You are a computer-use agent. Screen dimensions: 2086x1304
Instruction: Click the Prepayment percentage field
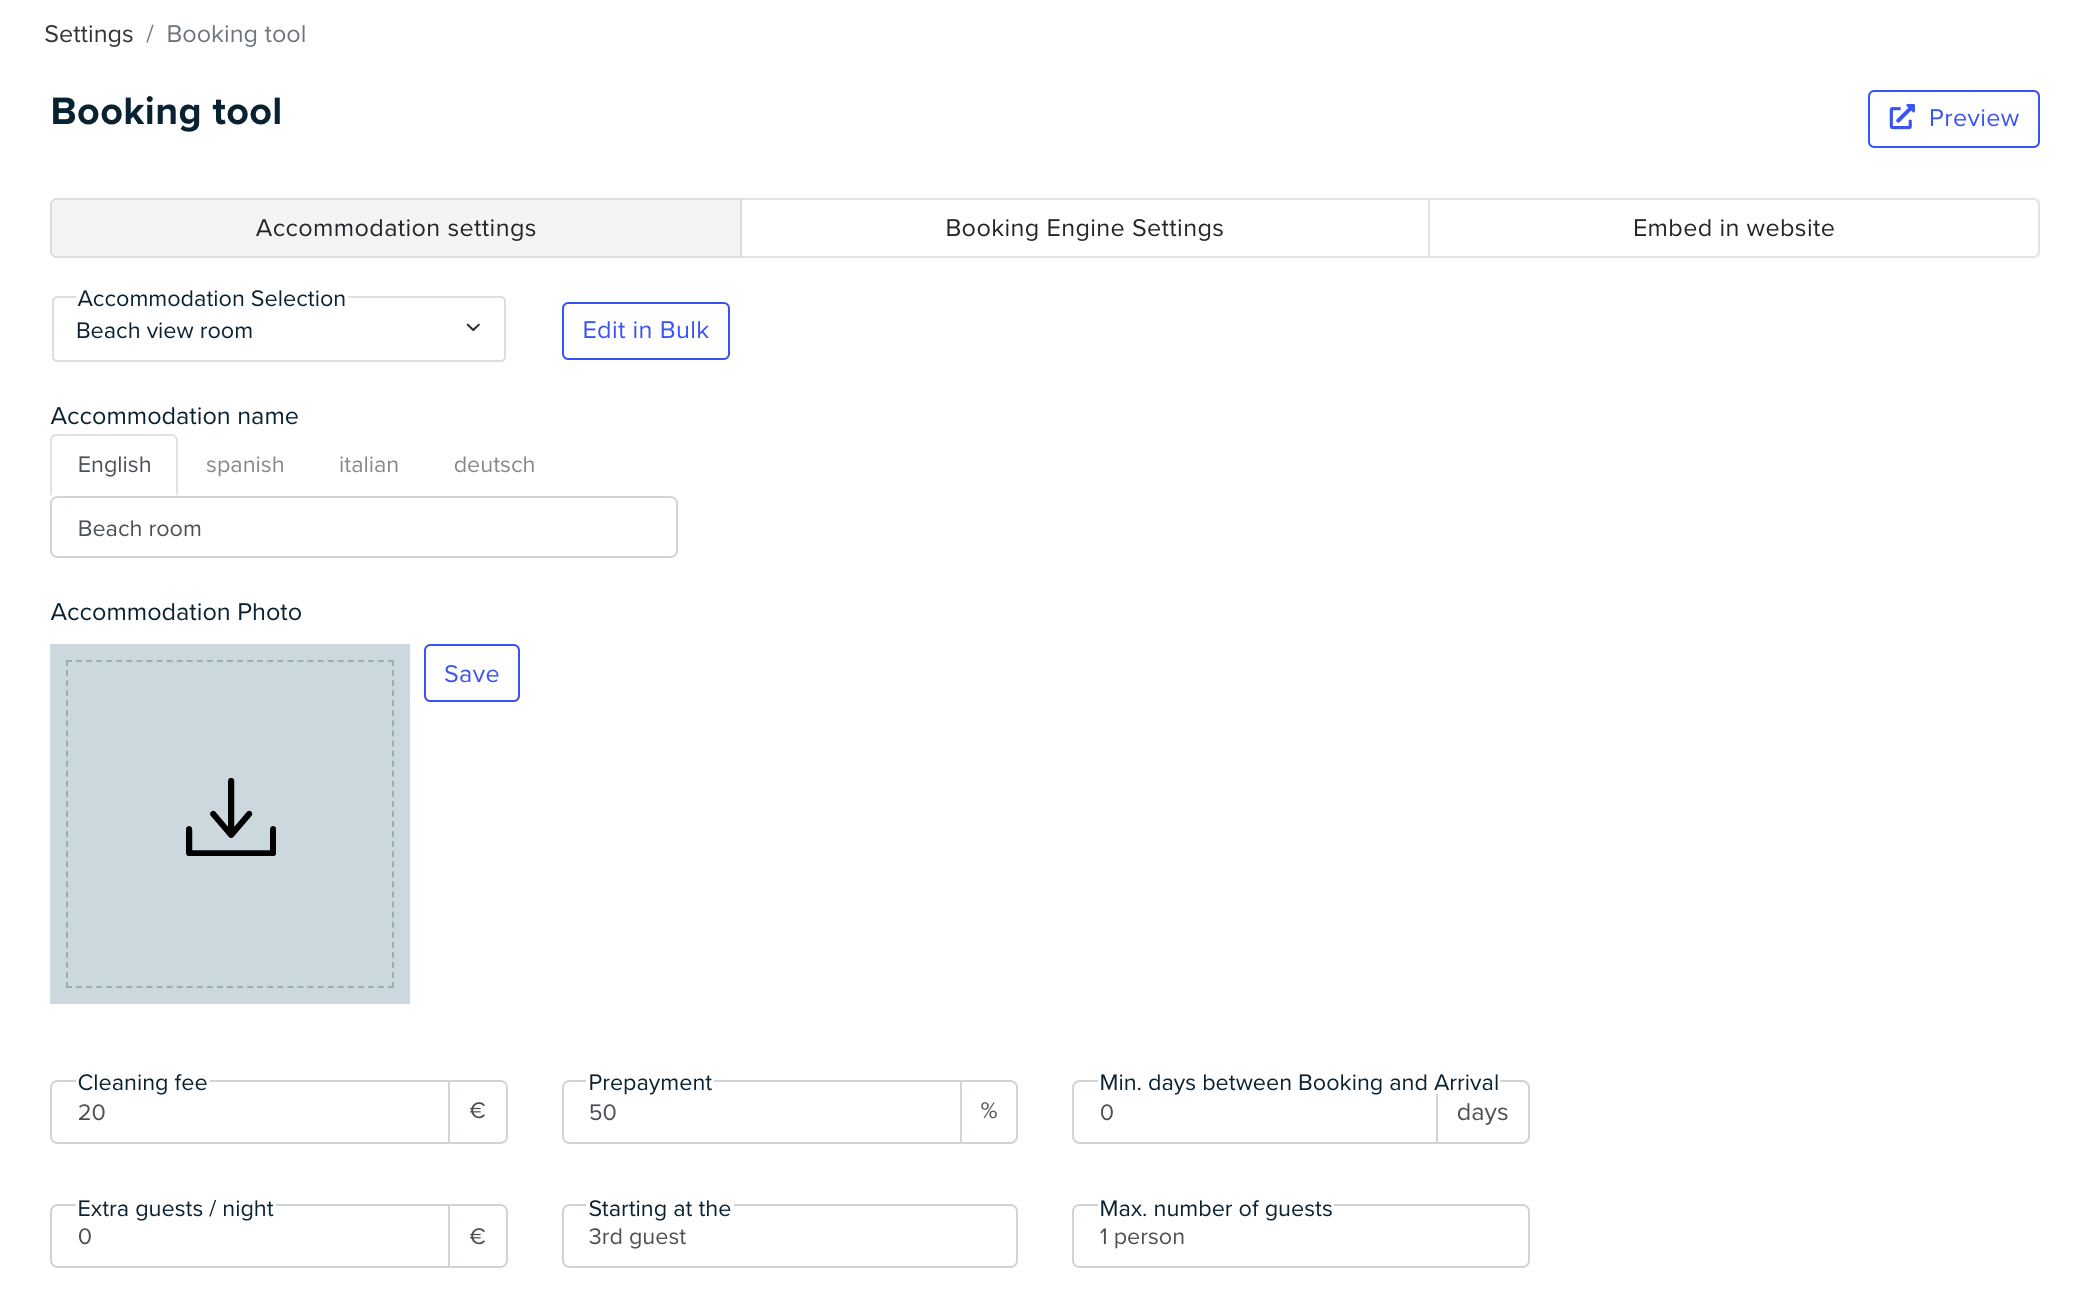coord(762,1112)
